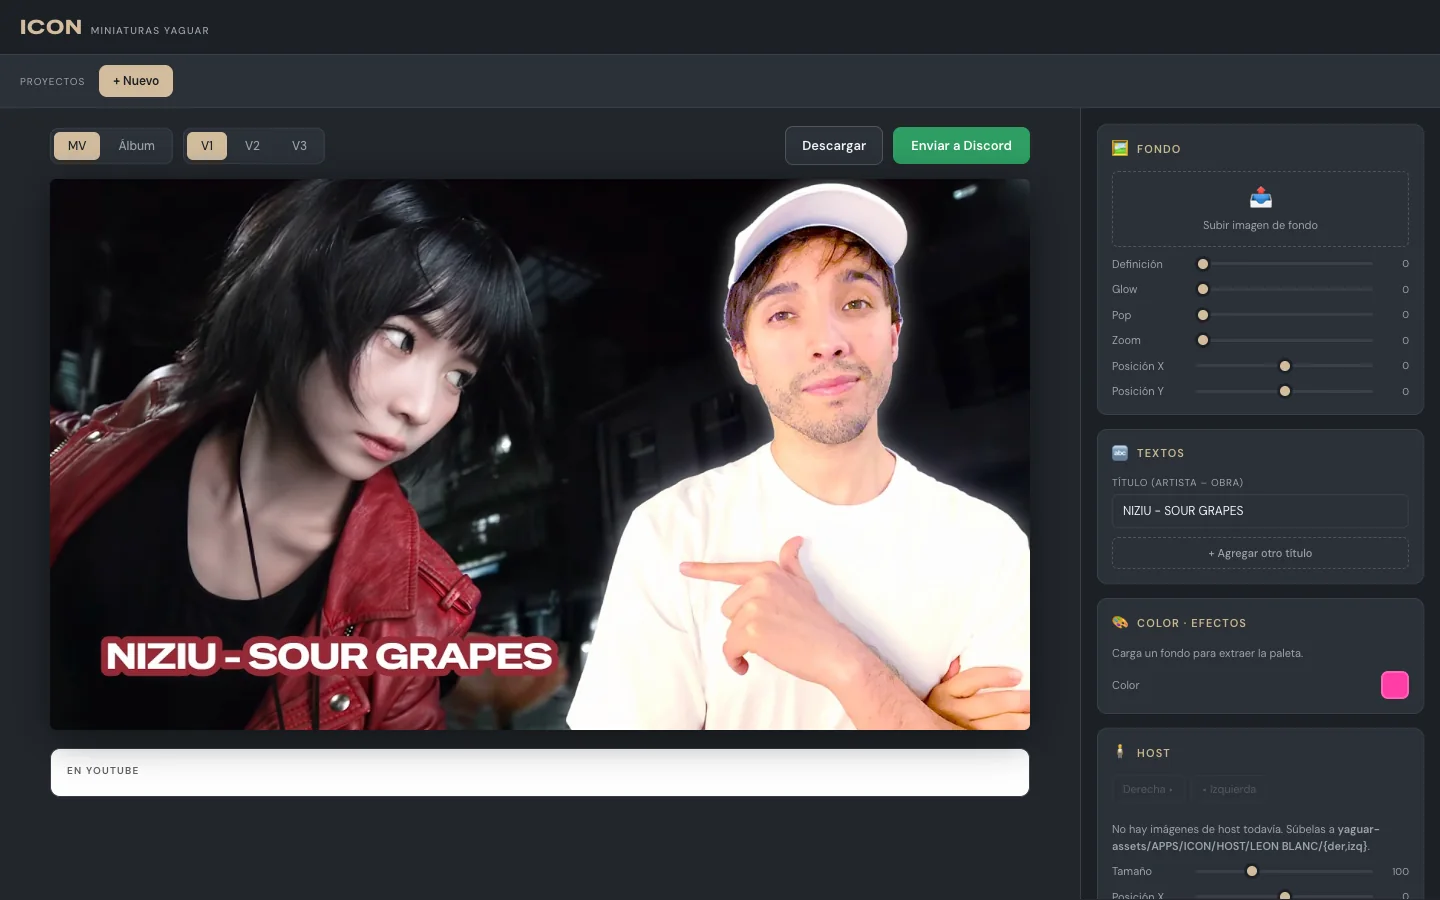Add another title with Agregar otro título

tap(1260, 553)
